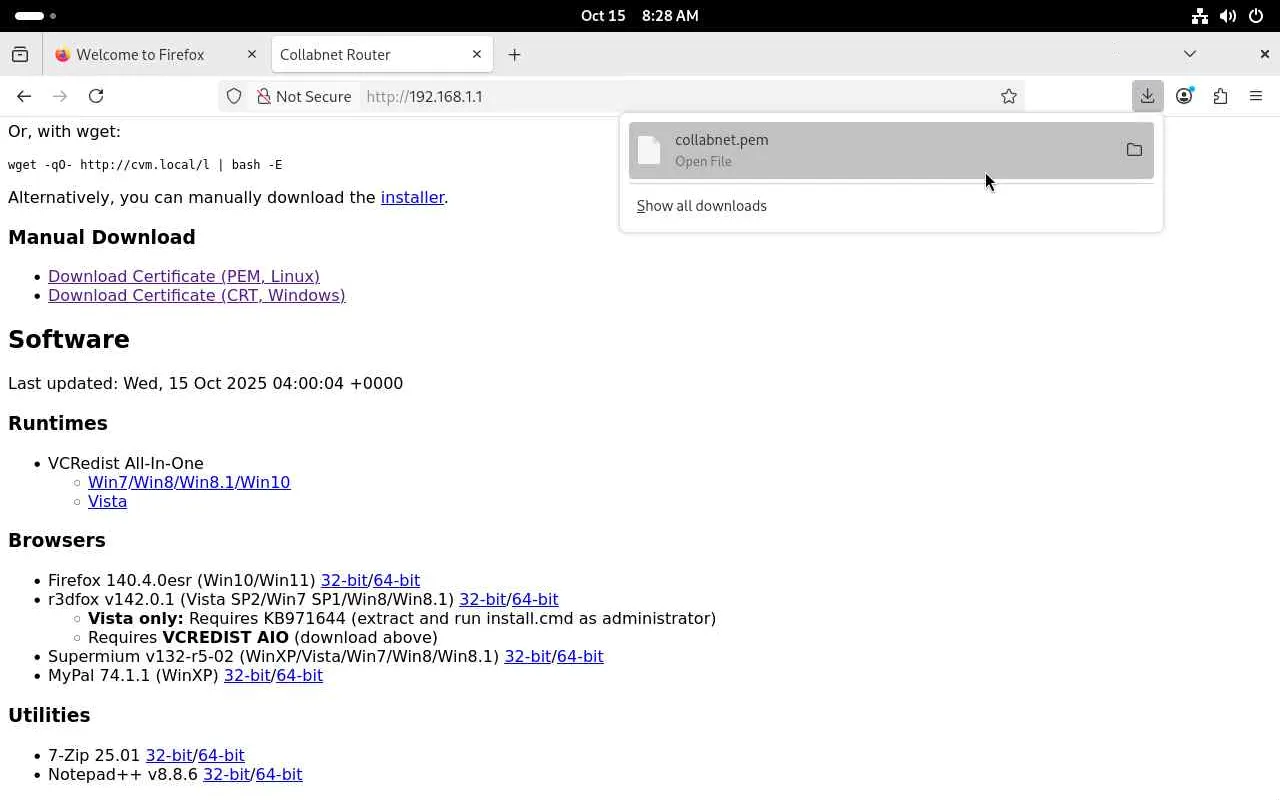This screenshot has width=1280, height=800.
Task: Open Firefox View recent browsing icon
Action: click(x=20, y=55)
